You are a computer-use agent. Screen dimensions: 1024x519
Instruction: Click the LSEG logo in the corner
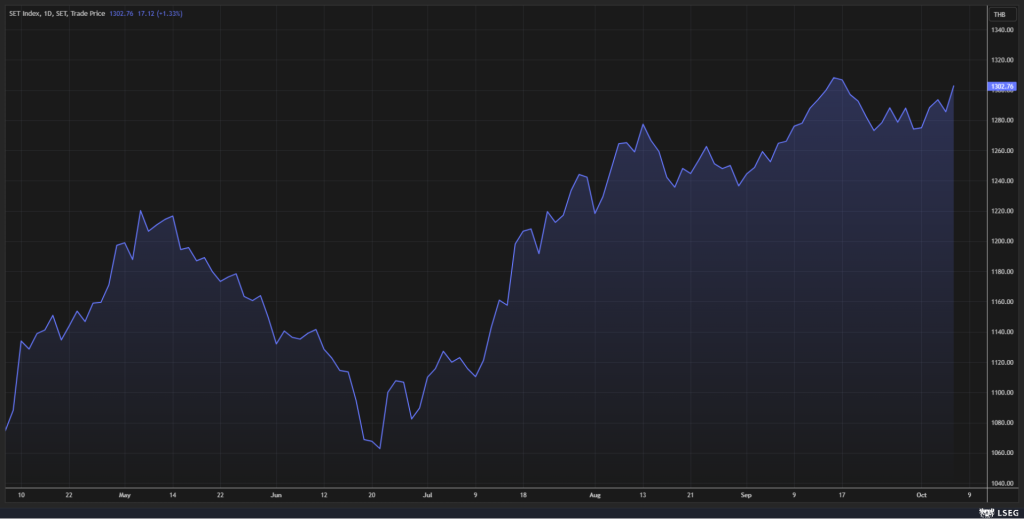(994, 511)
